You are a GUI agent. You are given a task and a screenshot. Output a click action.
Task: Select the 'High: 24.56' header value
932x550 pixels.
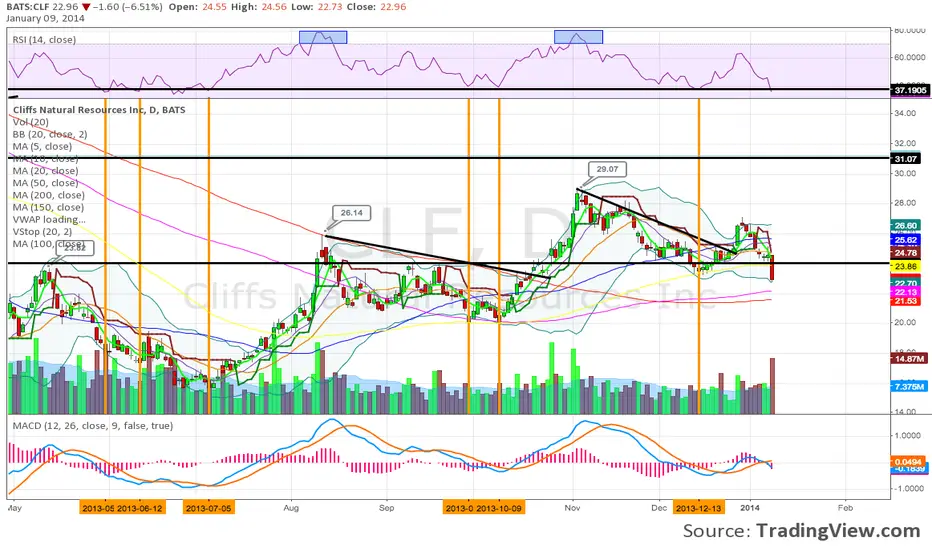259,7
